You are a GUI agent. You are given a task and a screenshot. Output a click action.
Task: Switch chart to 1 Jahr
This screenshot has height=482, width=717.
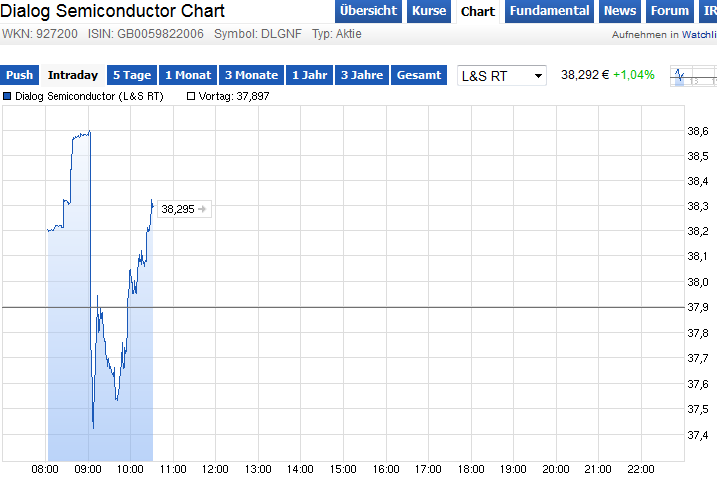coord(310,75)
